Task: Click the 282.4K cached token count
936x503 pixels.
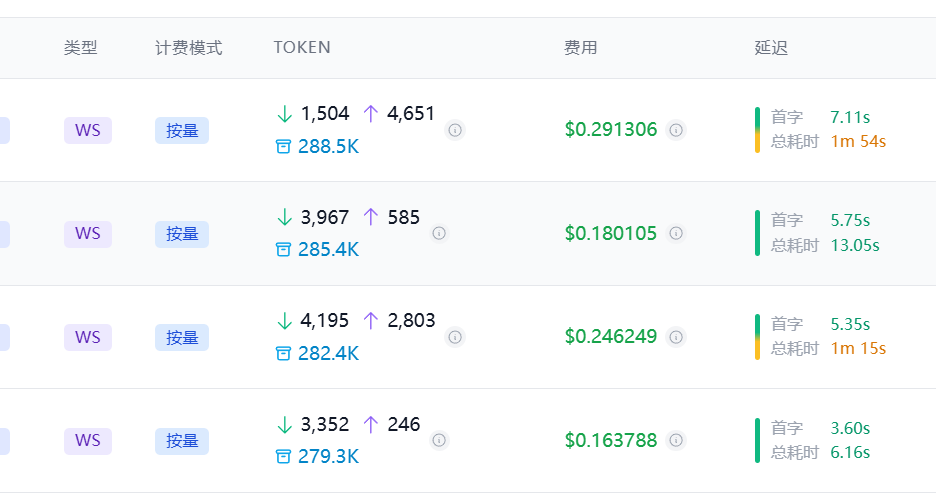Action: pyautogui.click(x=328, y=353)
